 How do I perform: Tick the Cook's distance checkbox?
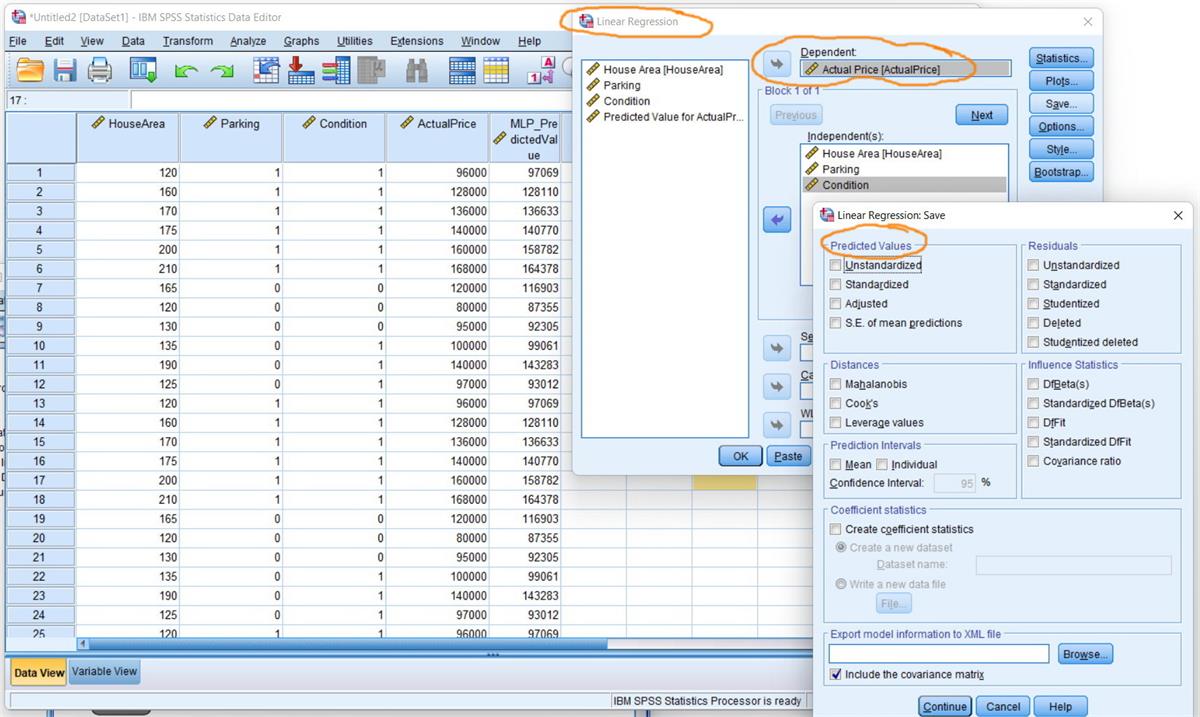tap(836, 403)
